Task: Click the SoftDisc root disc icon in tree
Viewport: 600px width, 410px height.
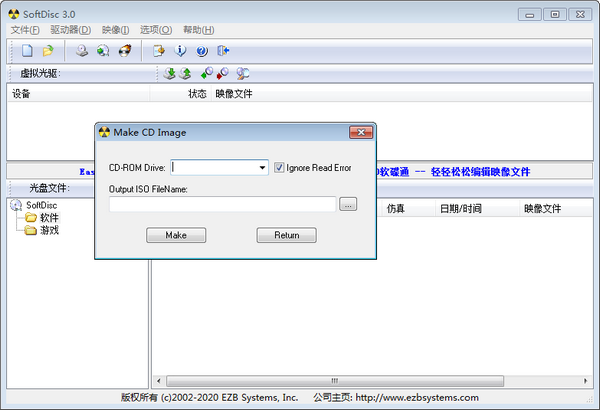Action: point(16,205)
